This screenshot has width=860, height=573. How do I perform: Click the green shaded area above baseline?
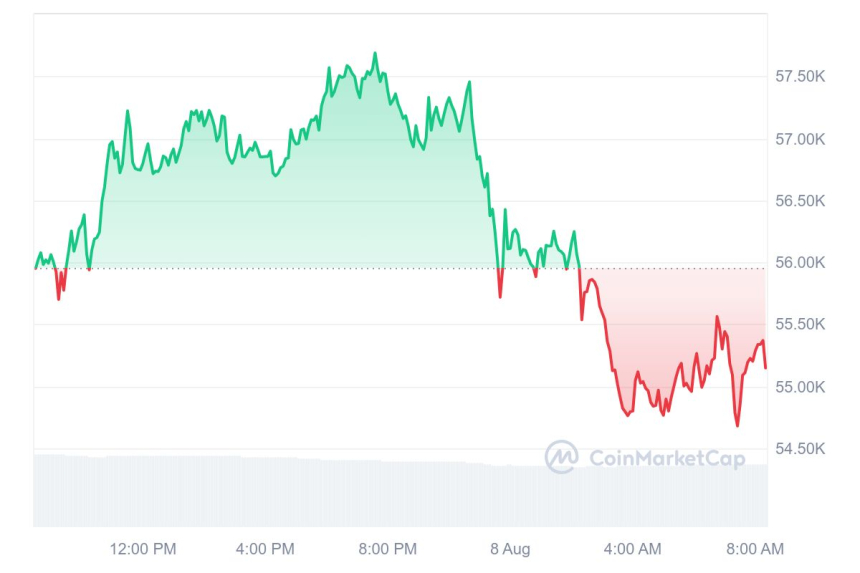coord(300,210)
